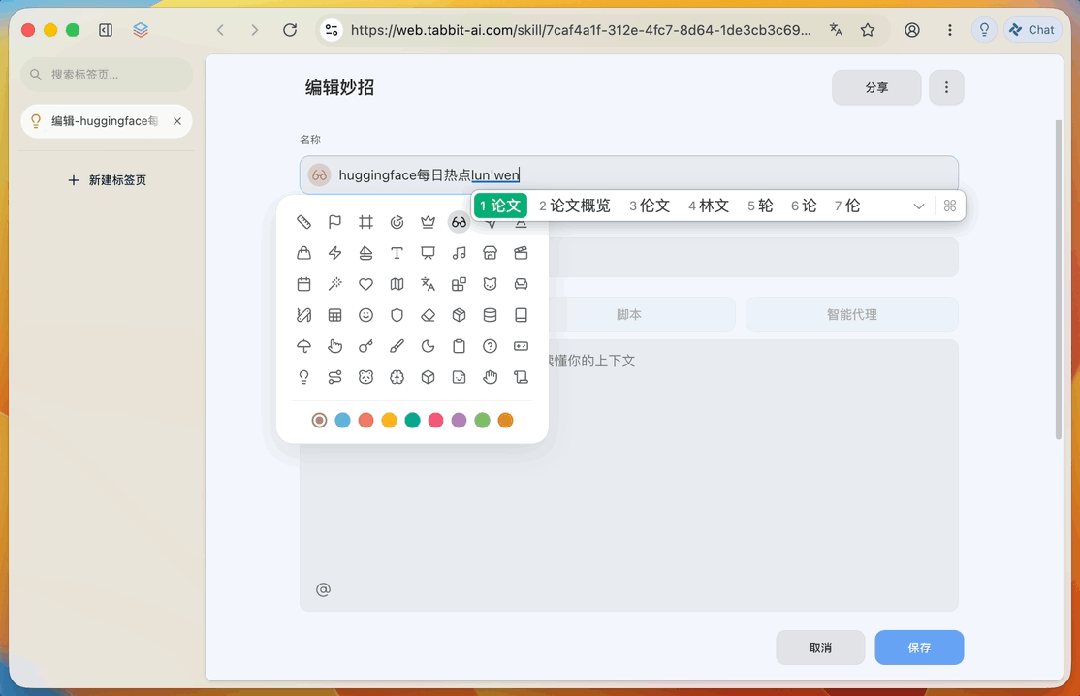Select the heart icon

(x=366, y=284)
